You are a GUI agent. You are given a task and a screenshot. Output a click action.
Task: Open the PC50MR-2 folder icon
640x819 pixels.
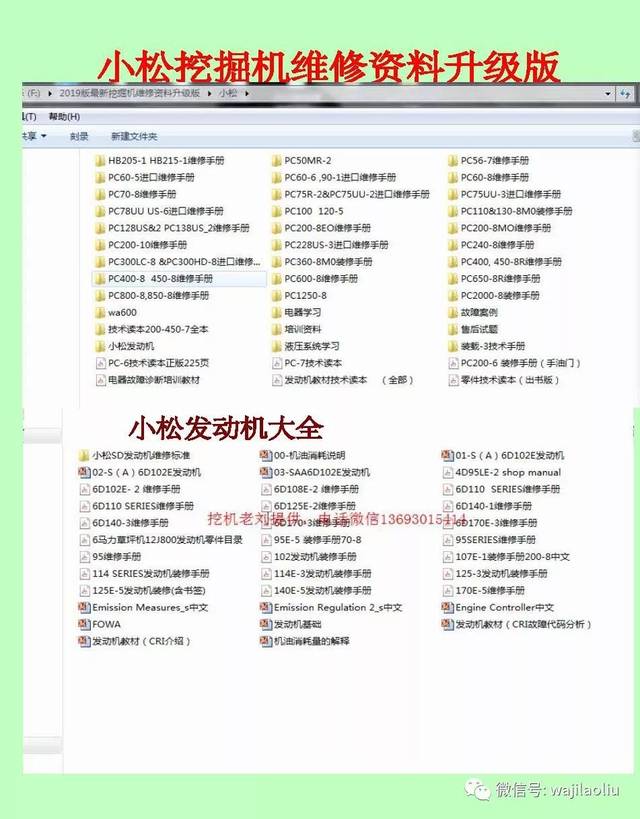tap(276, 160)
